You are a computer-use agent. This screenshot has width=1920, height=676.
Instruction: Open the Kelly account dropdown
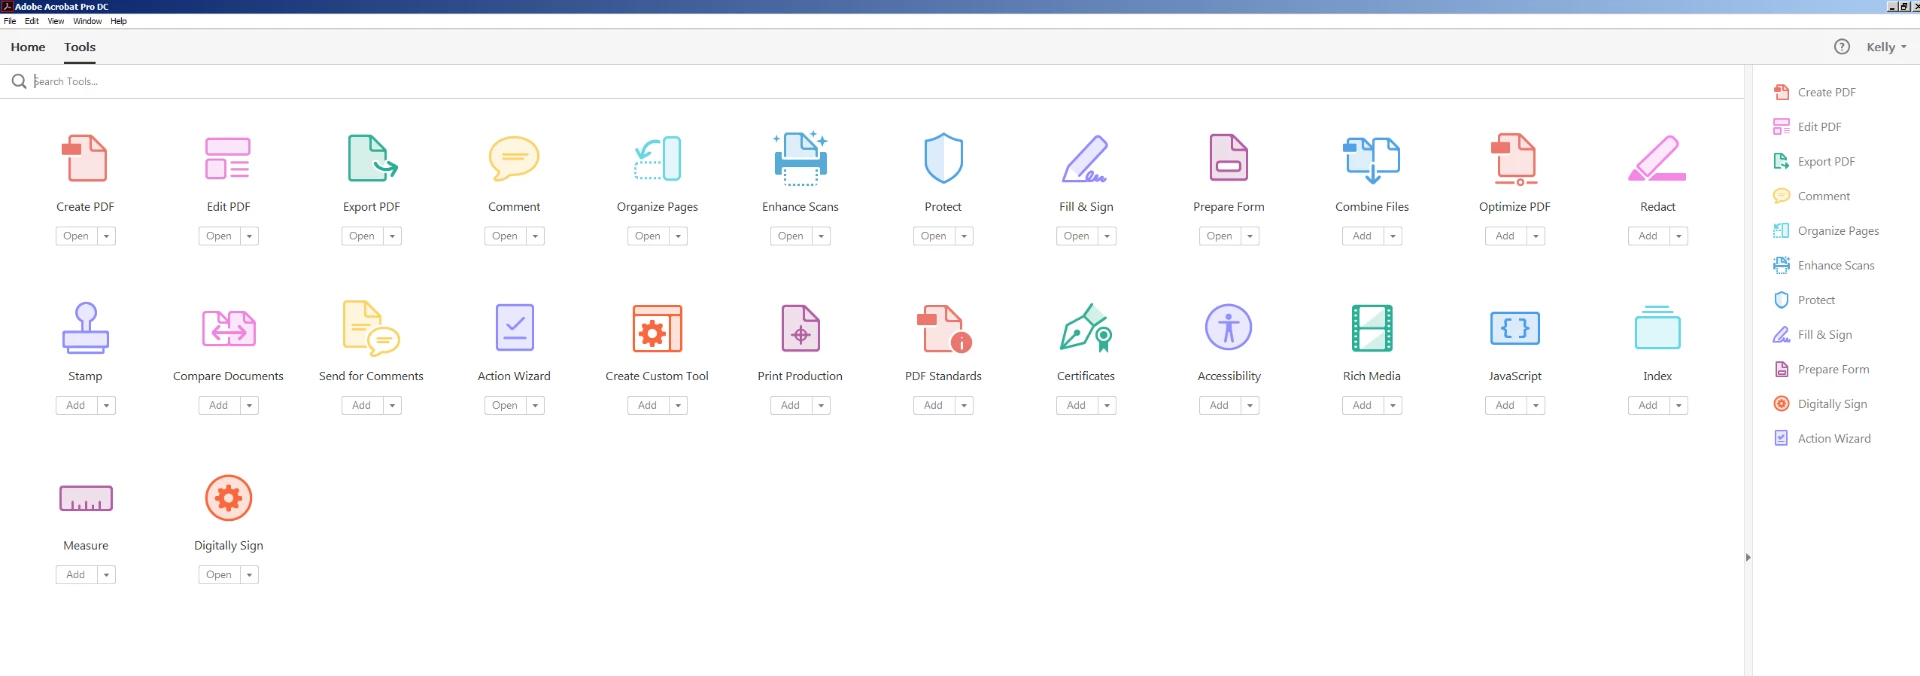pos(1886,47)
